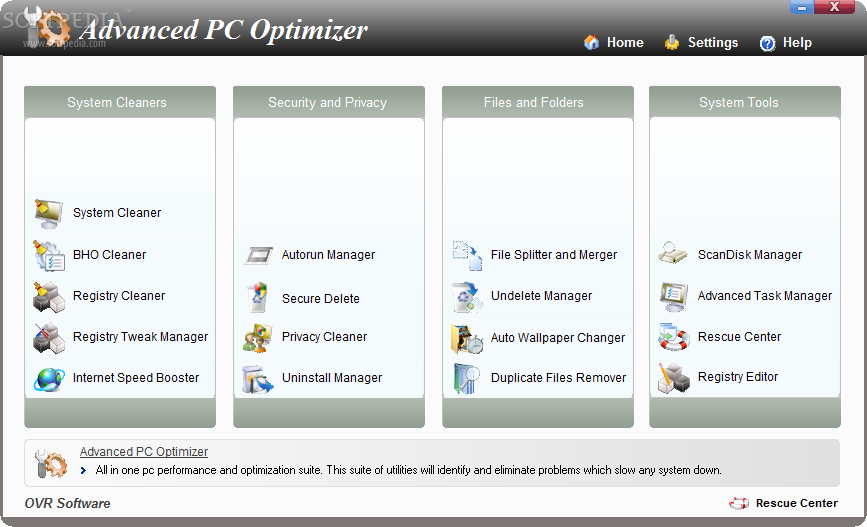Image resolution: width=867 pixels, height=527 pixels.
Task: Select Secure Delete
Action: point(321,299)
